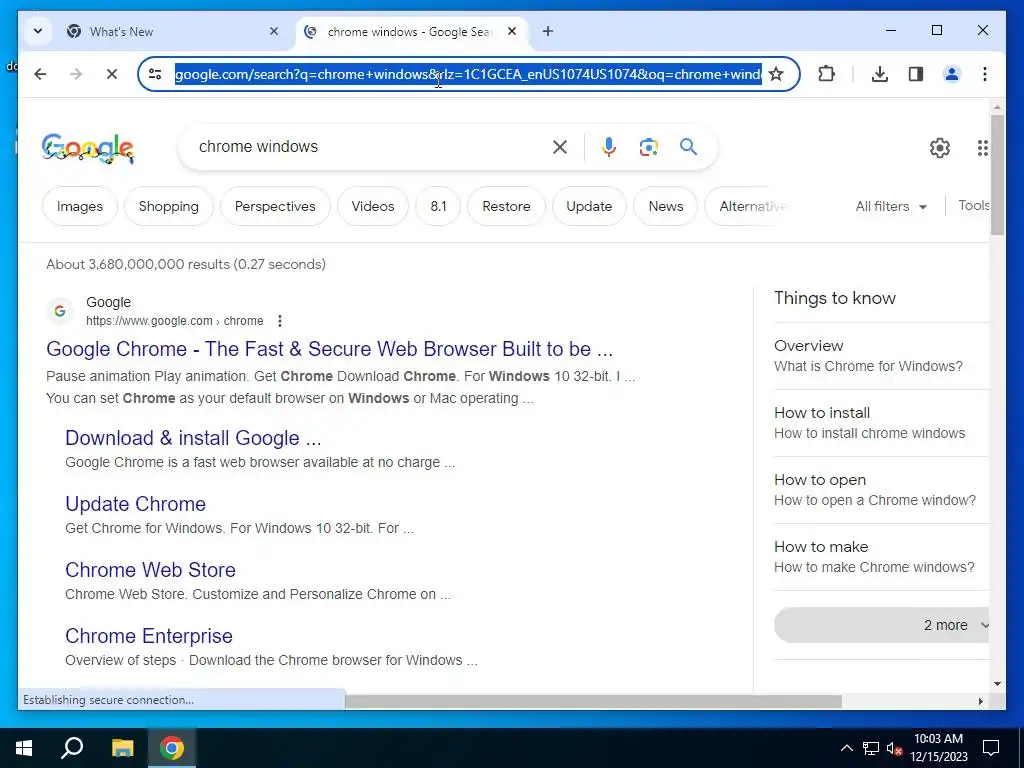The image size is (1024, 768).
Task: Click the URL in the address bar
Action: point(468,74)
